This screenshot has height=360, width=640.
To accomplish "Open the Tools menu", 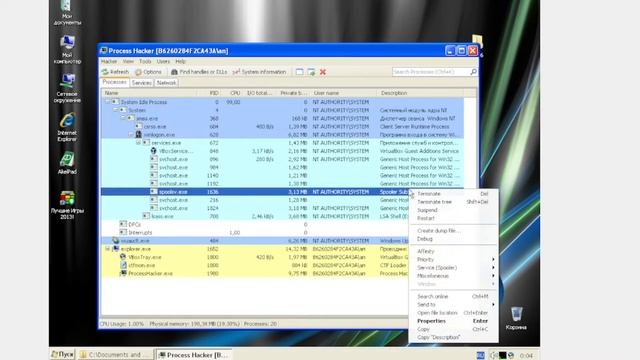I will pos(145,61).
